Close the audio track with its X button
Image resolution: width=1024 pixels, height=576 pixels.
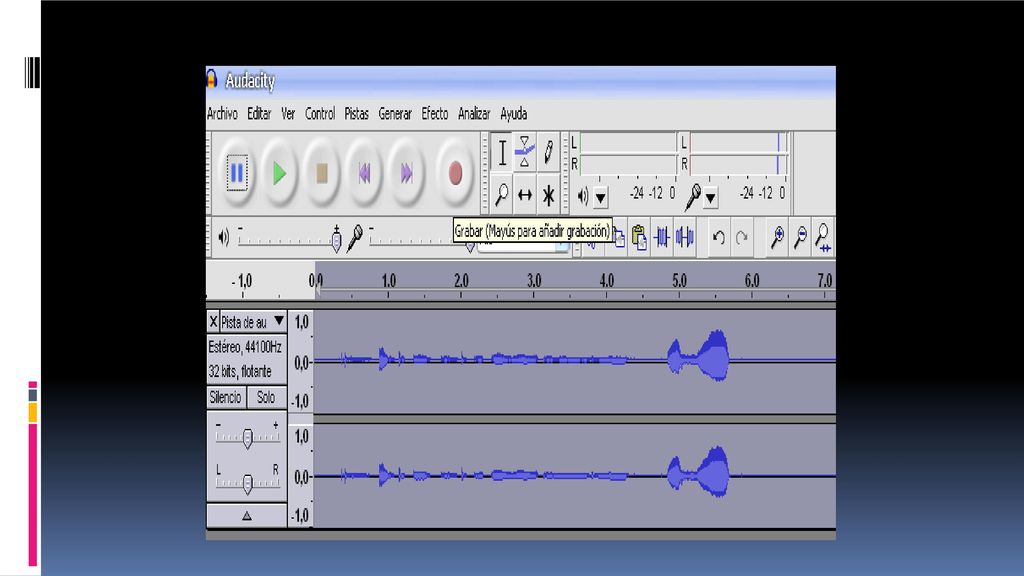[213, 321]
